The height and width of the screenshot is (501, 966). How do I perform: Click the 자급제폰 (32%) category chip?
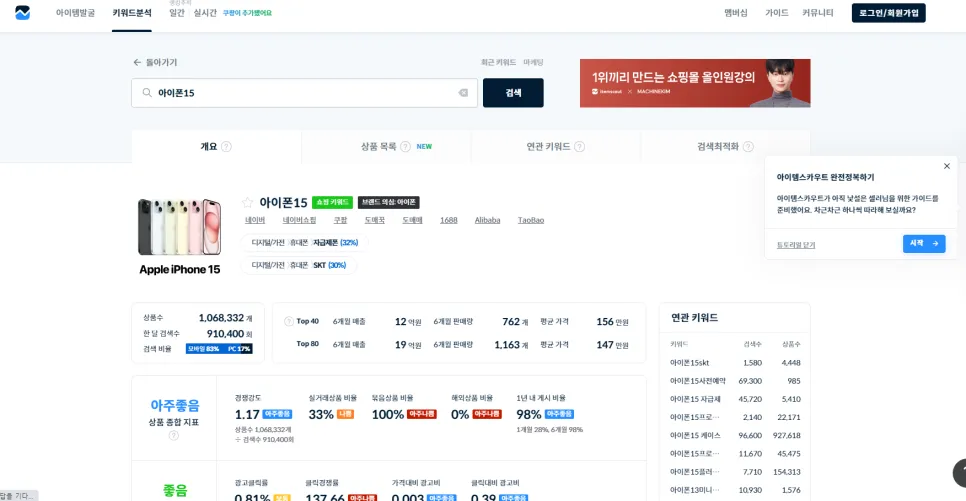tap(305, 243)
